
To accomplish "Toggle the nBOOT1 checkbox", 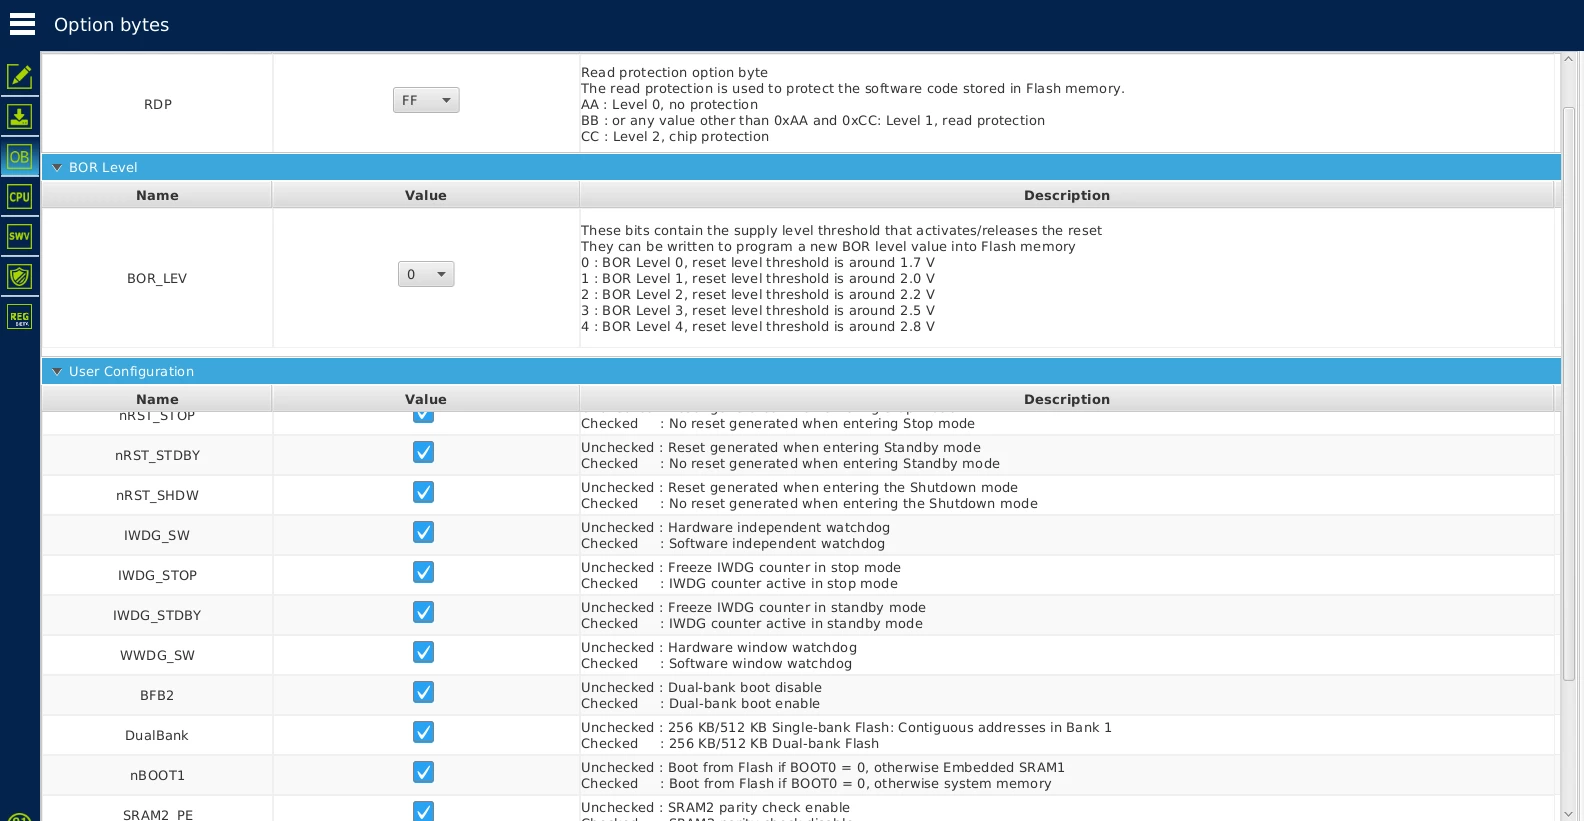I will [x=424, y=773].
